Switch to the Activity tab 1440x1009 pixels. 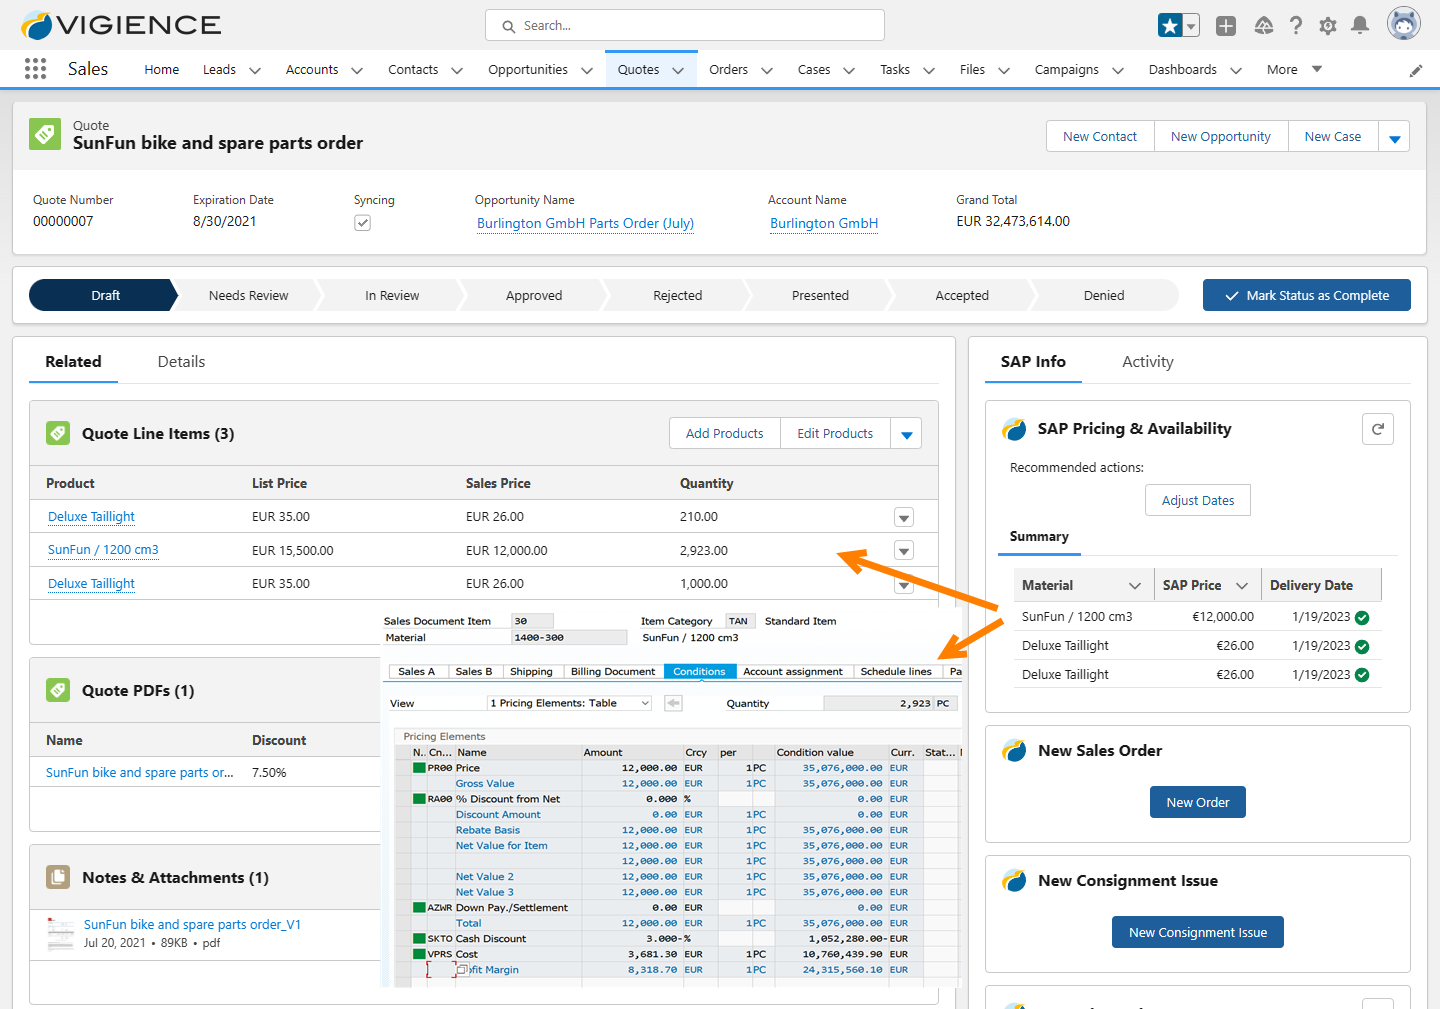click(x=1148, y=362)
